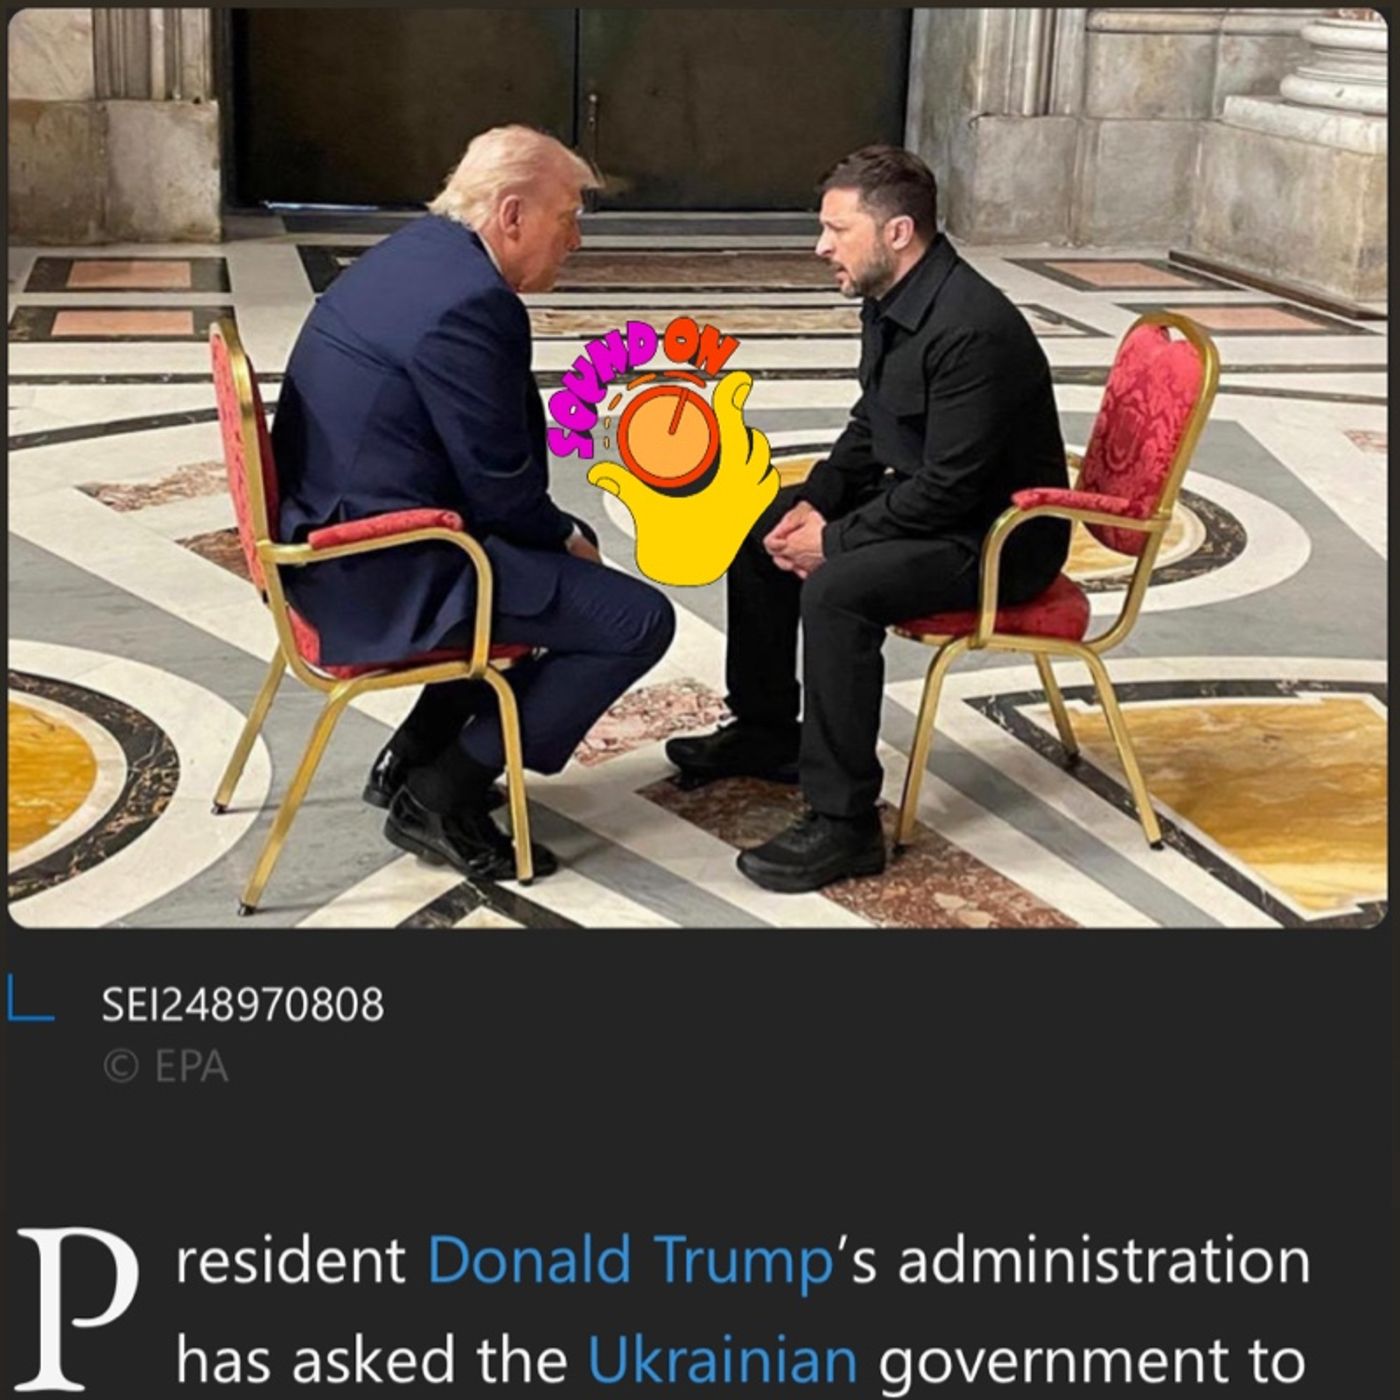Image resolution: width=1400 pixels, height=1400 pixels.
Task: Click the © EPA photo credit
Action: (166, 1067)
